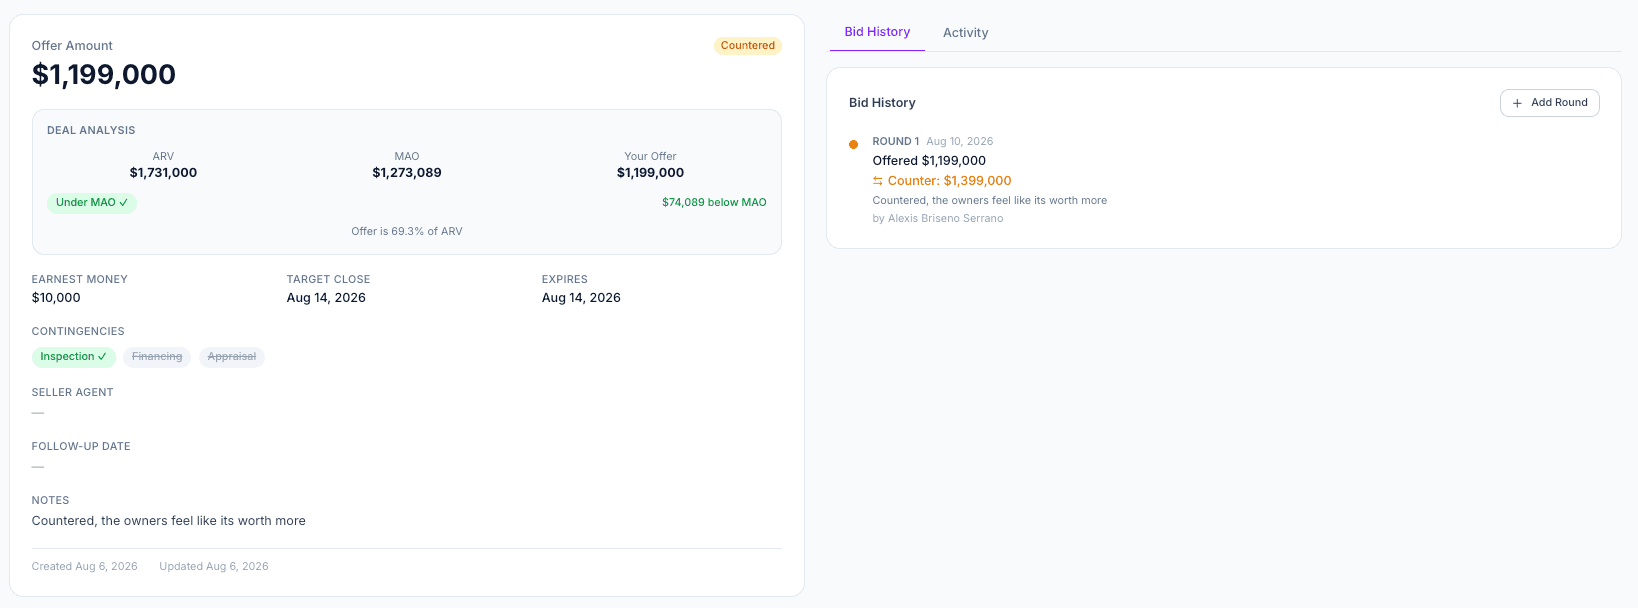Click the $1,199,000 offer amount heading
1638x608 pixels.
[104, 75]
